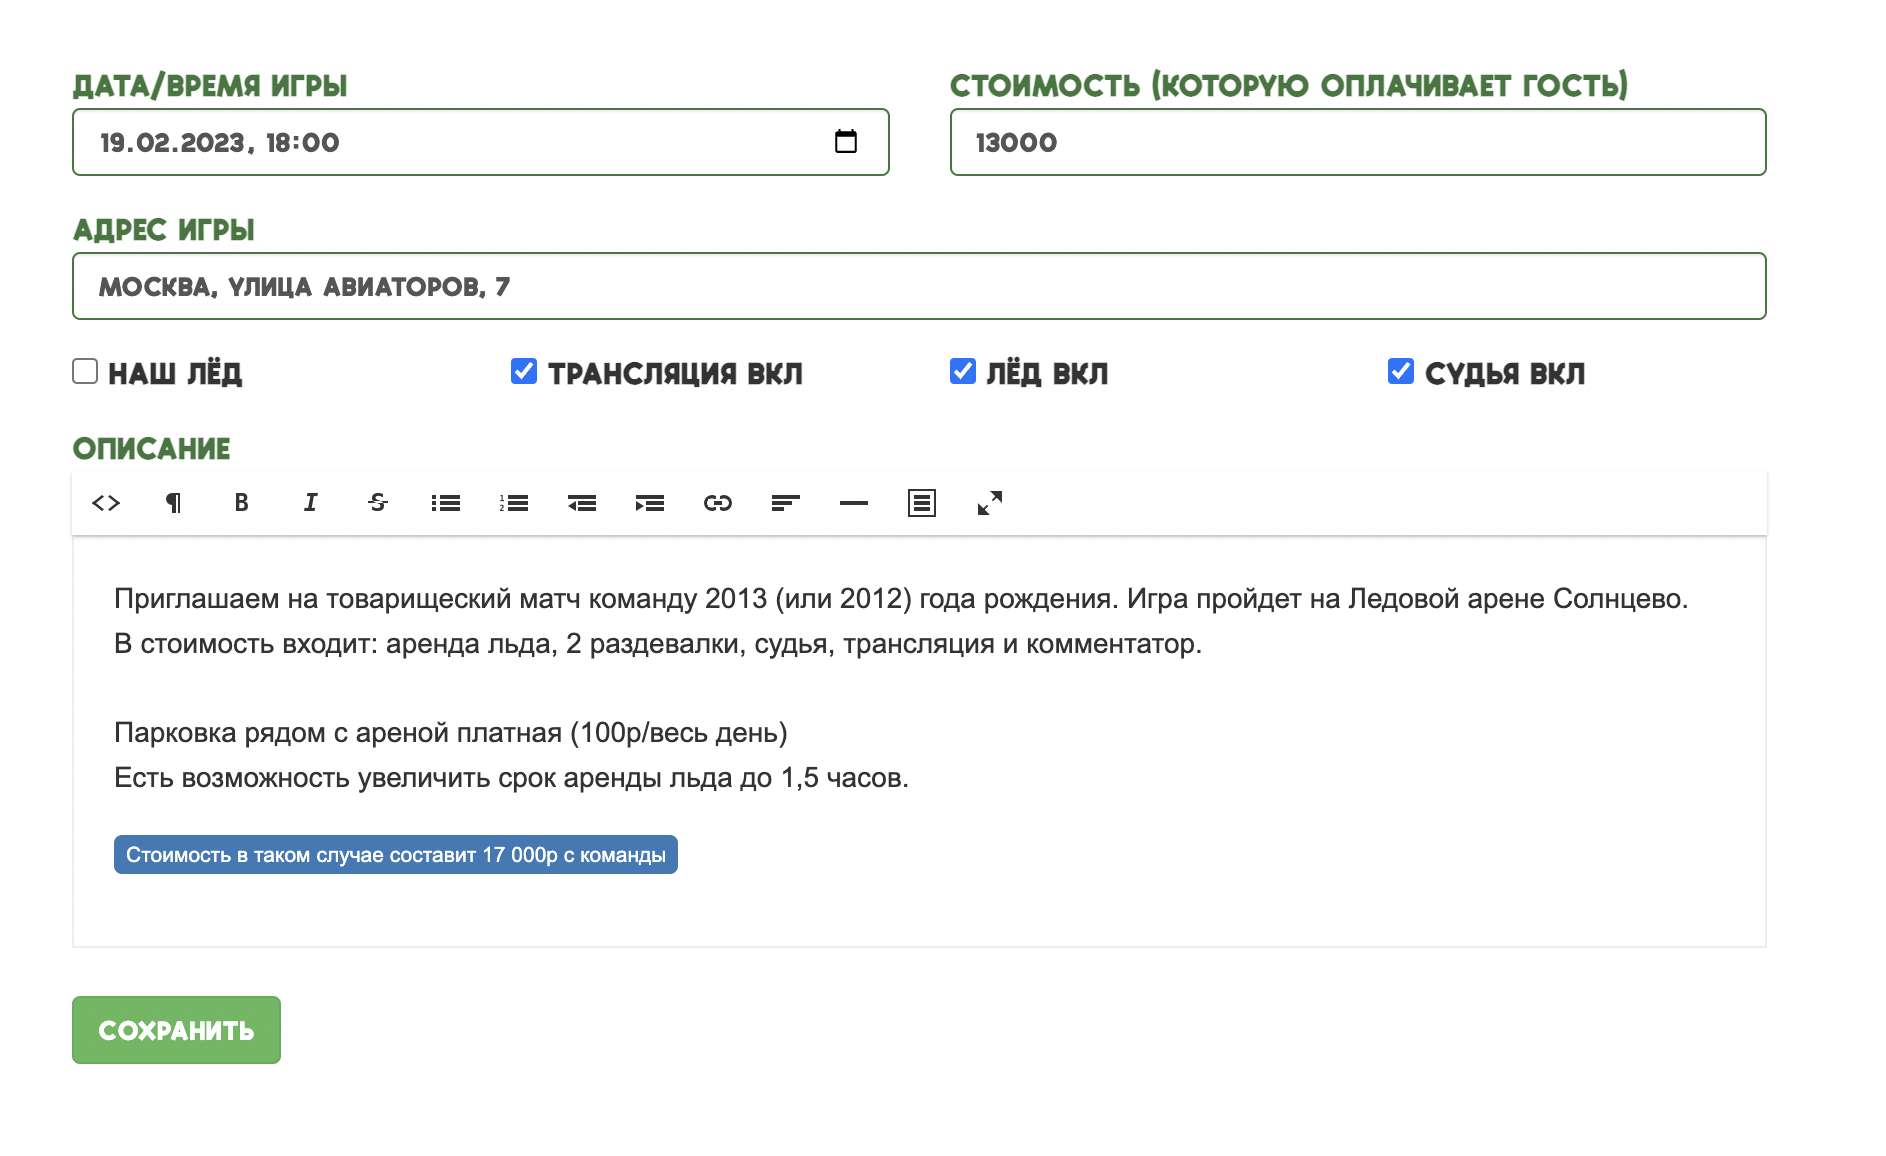Click the Адрес игры input field

click(x=919, y=287)
